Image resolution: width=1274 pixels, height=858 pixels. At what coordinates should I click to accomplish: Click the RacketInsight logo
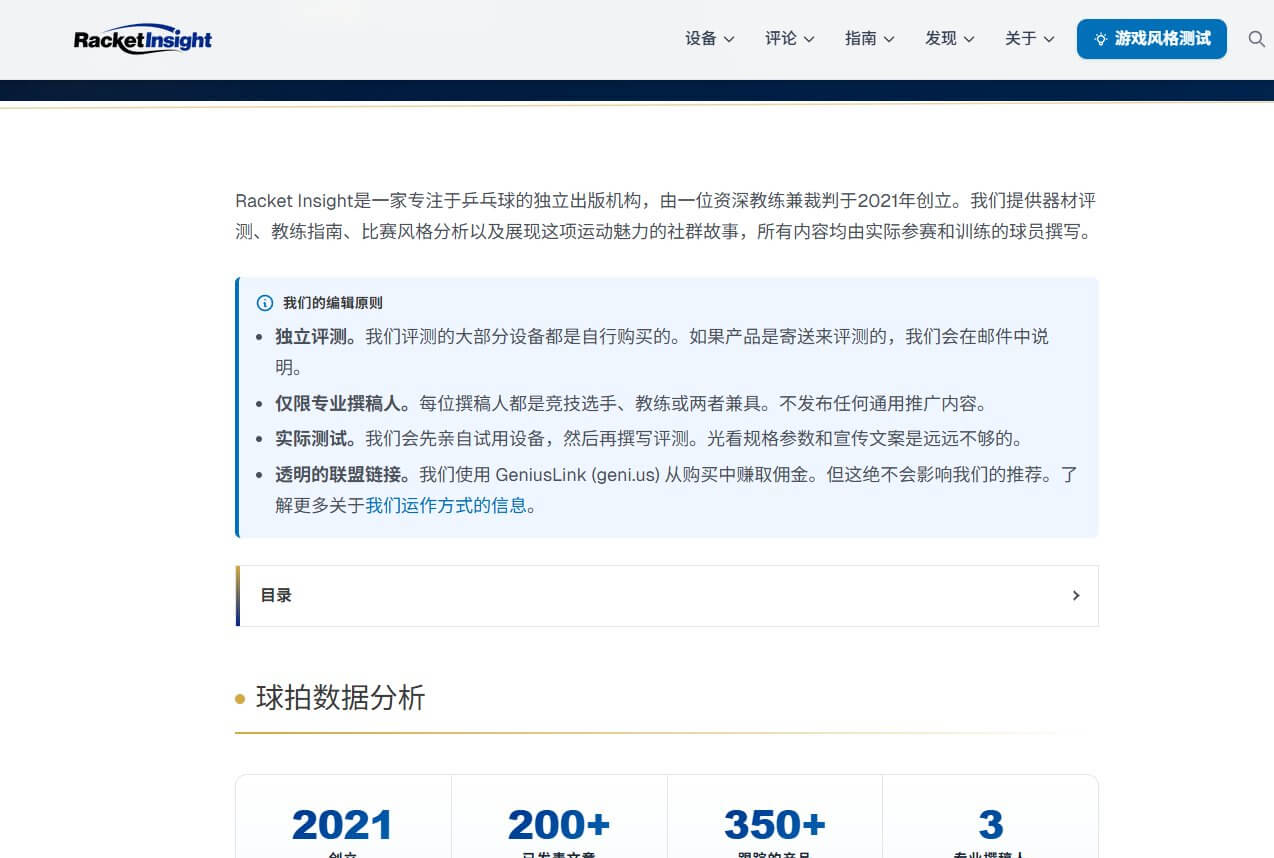[x=143, y=39]
